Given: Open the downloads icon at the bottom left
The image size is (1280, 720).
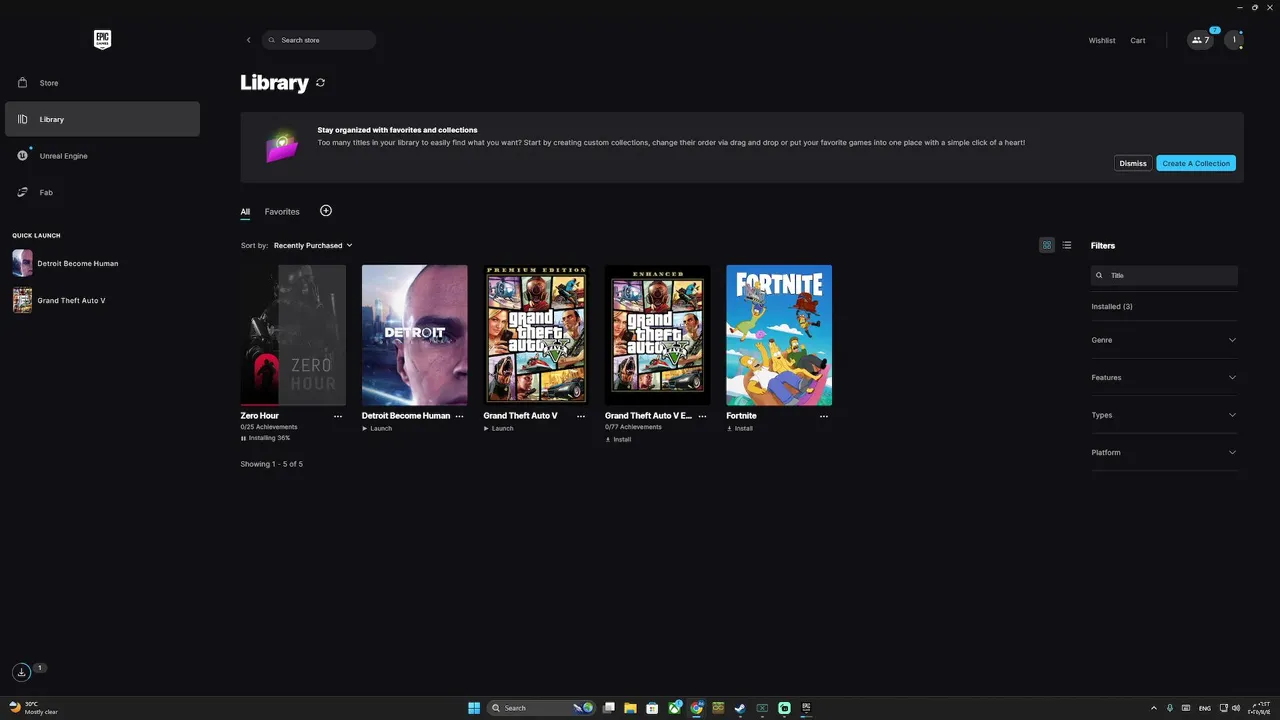Looking at the screenshot, I should coord(21,672).
